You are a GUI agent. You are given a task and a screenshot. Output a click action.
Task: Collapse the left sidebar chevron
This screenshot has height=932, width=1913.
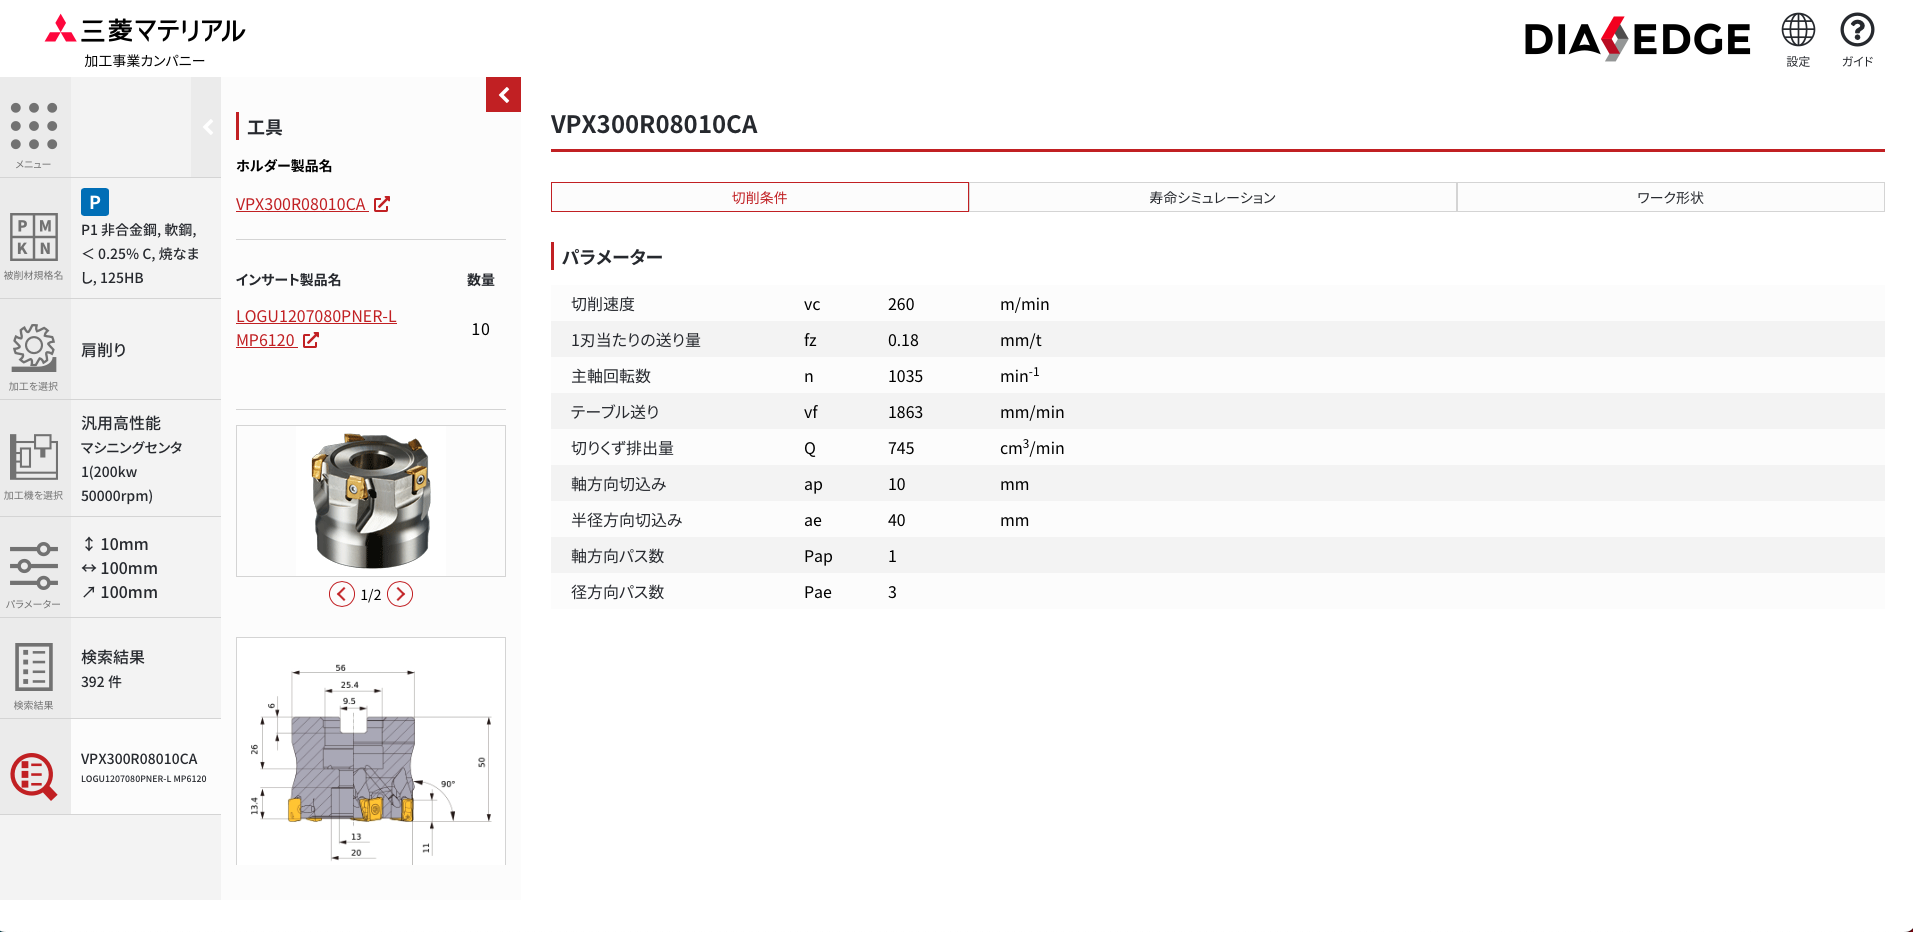tap(208, 127)
